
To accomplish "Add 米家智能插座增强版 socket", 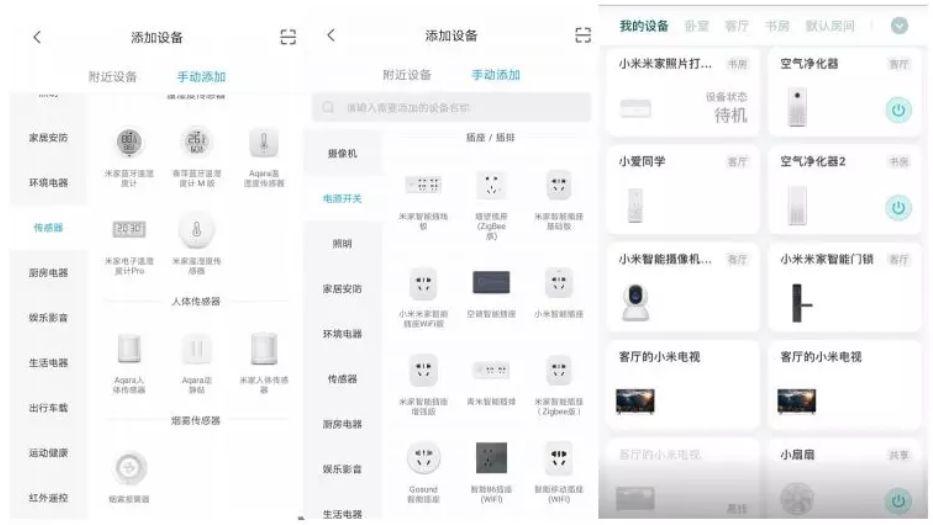I will [x=423, y=370].
